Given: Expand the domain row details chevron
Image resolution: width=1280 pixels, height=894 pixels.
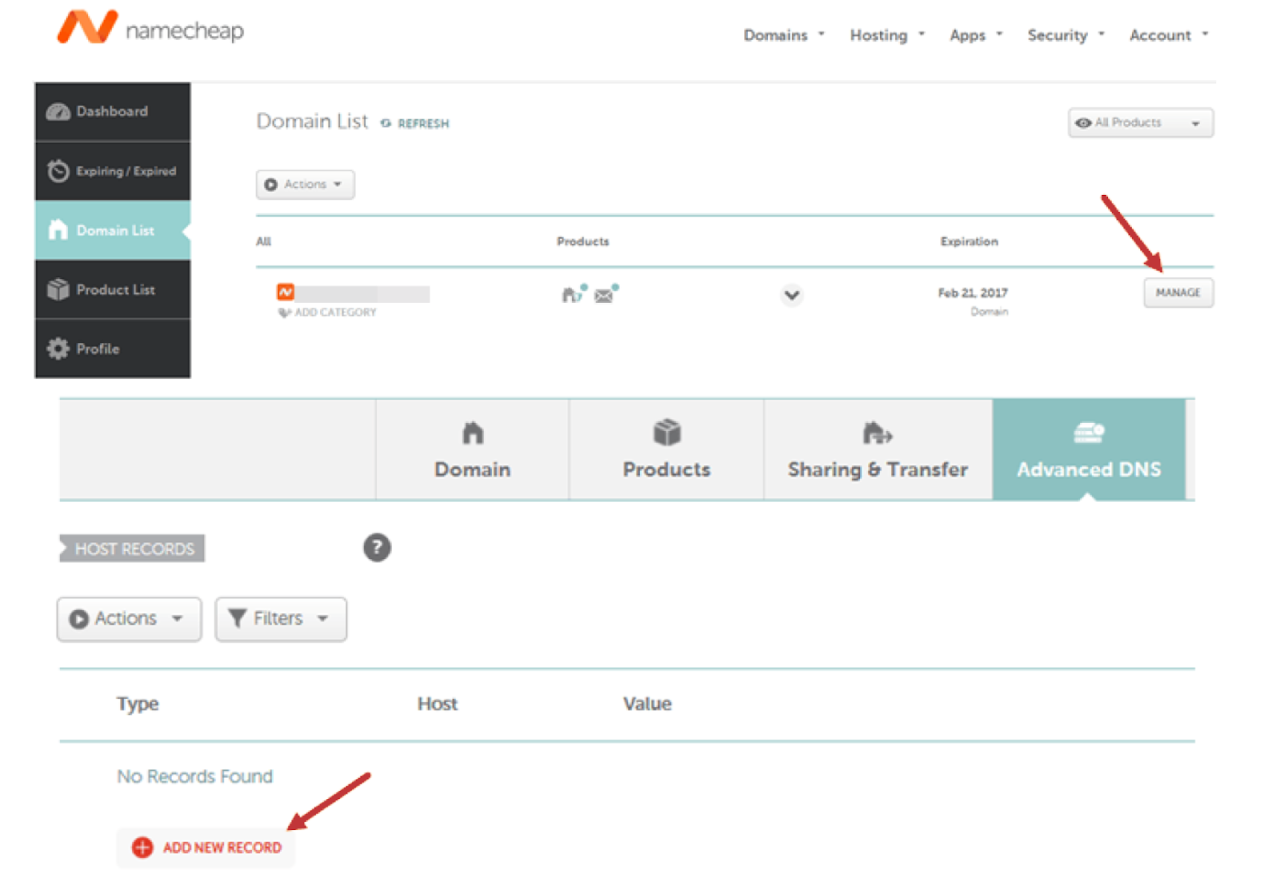Looking at the screenshot, I should pyautogui.click(x=792, y=296).
